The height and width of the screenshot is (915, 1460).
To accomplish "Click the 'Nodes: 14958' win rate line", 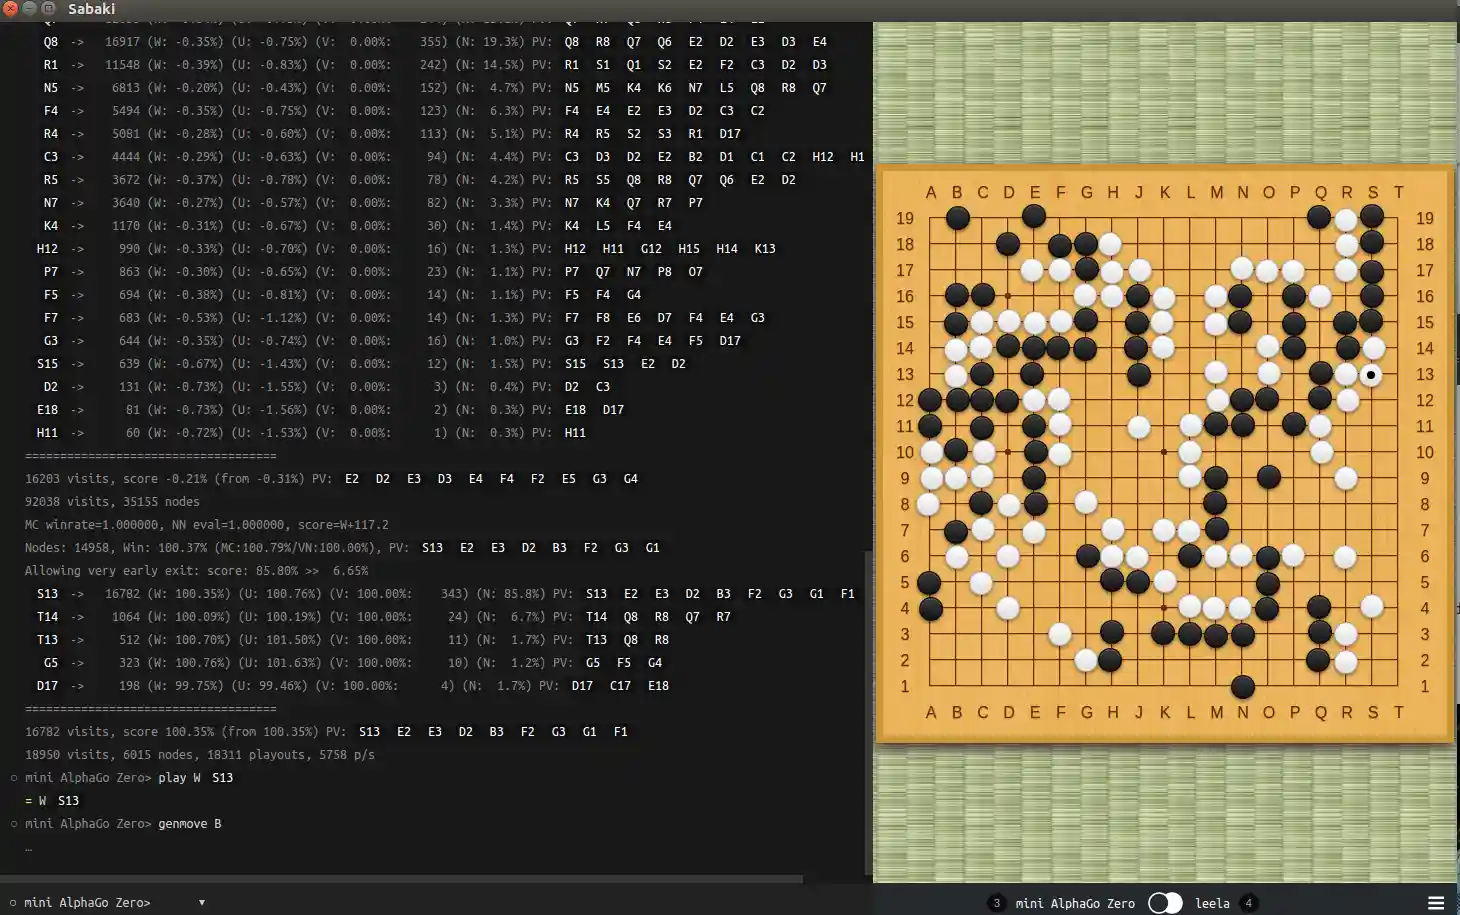I will 343,548.
